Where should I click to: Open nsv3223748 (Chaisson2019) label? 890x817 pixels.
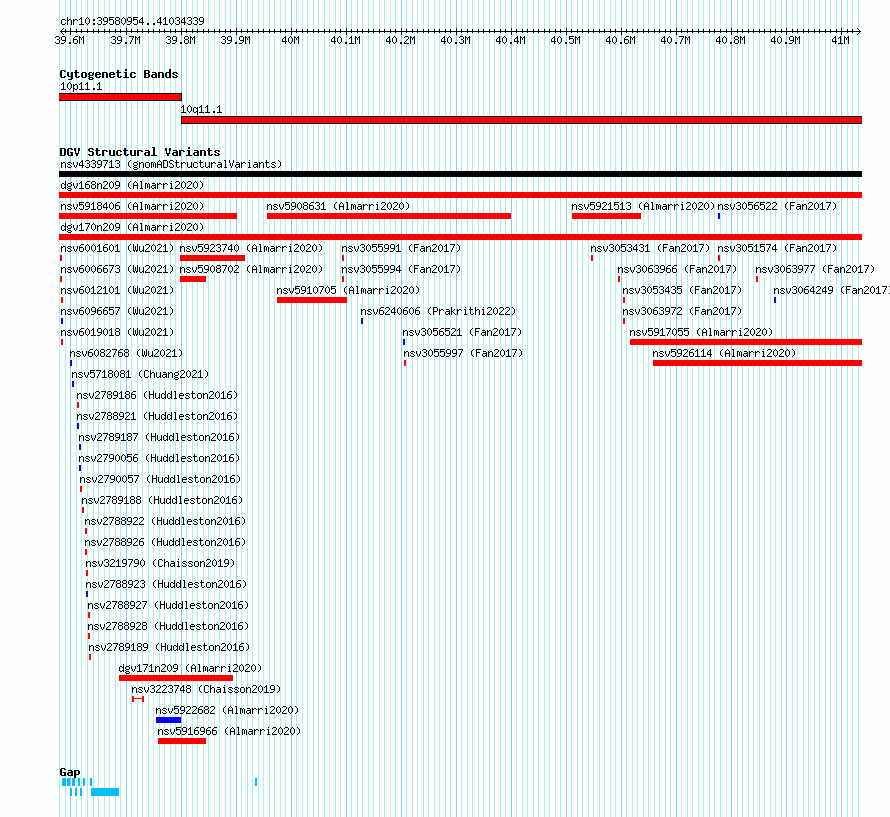206,689
